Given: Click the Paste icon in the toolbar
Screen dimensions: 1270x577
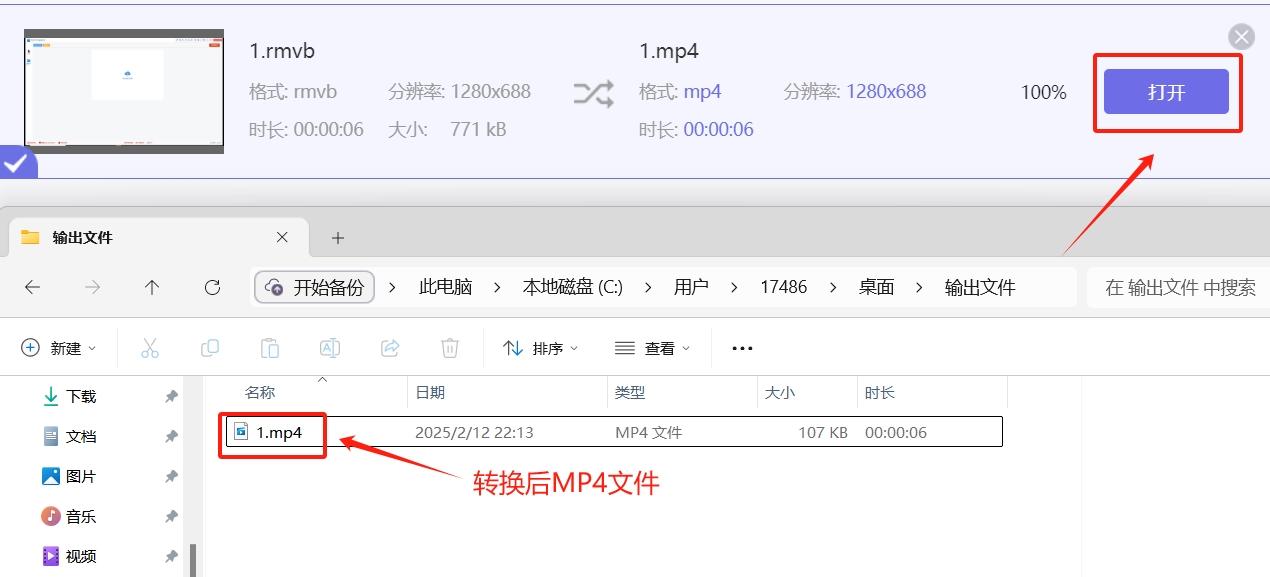Looking at the screenshot, I should point(269,347).
